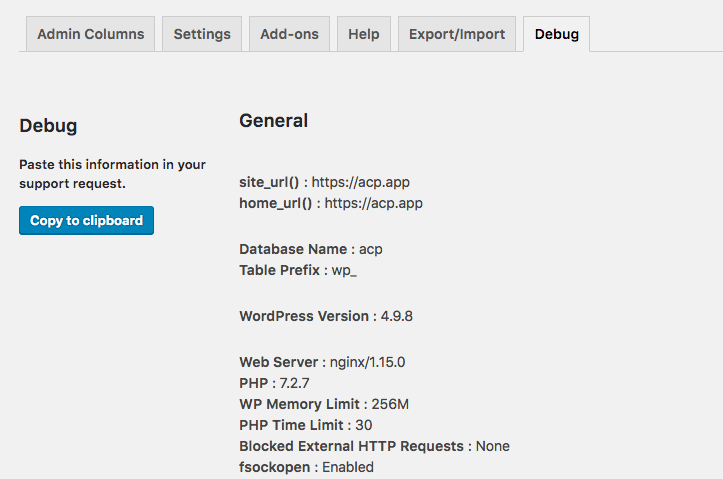This screenshot has height=479, width=723.
Task: Click the home_url() https://acp.app line
Action: 331,203
